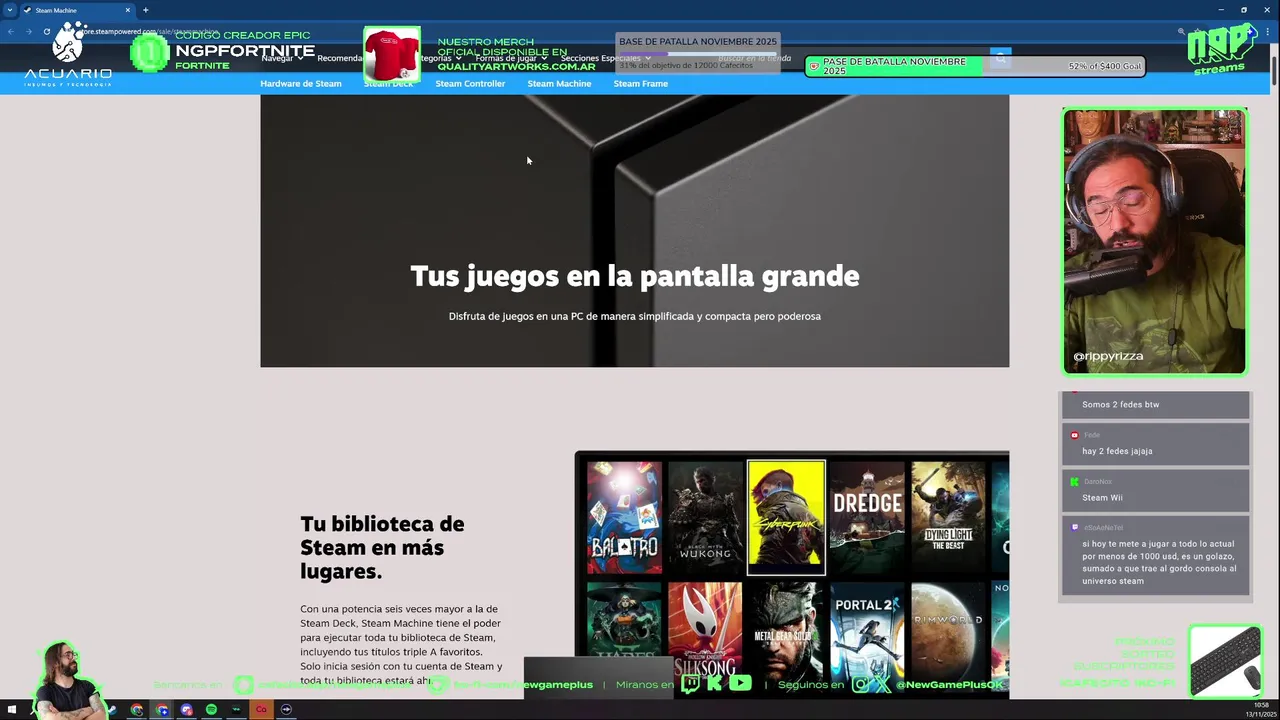
Task: Click the Silksong game cover
Action: pyautogui.click(x=705, y=634)
